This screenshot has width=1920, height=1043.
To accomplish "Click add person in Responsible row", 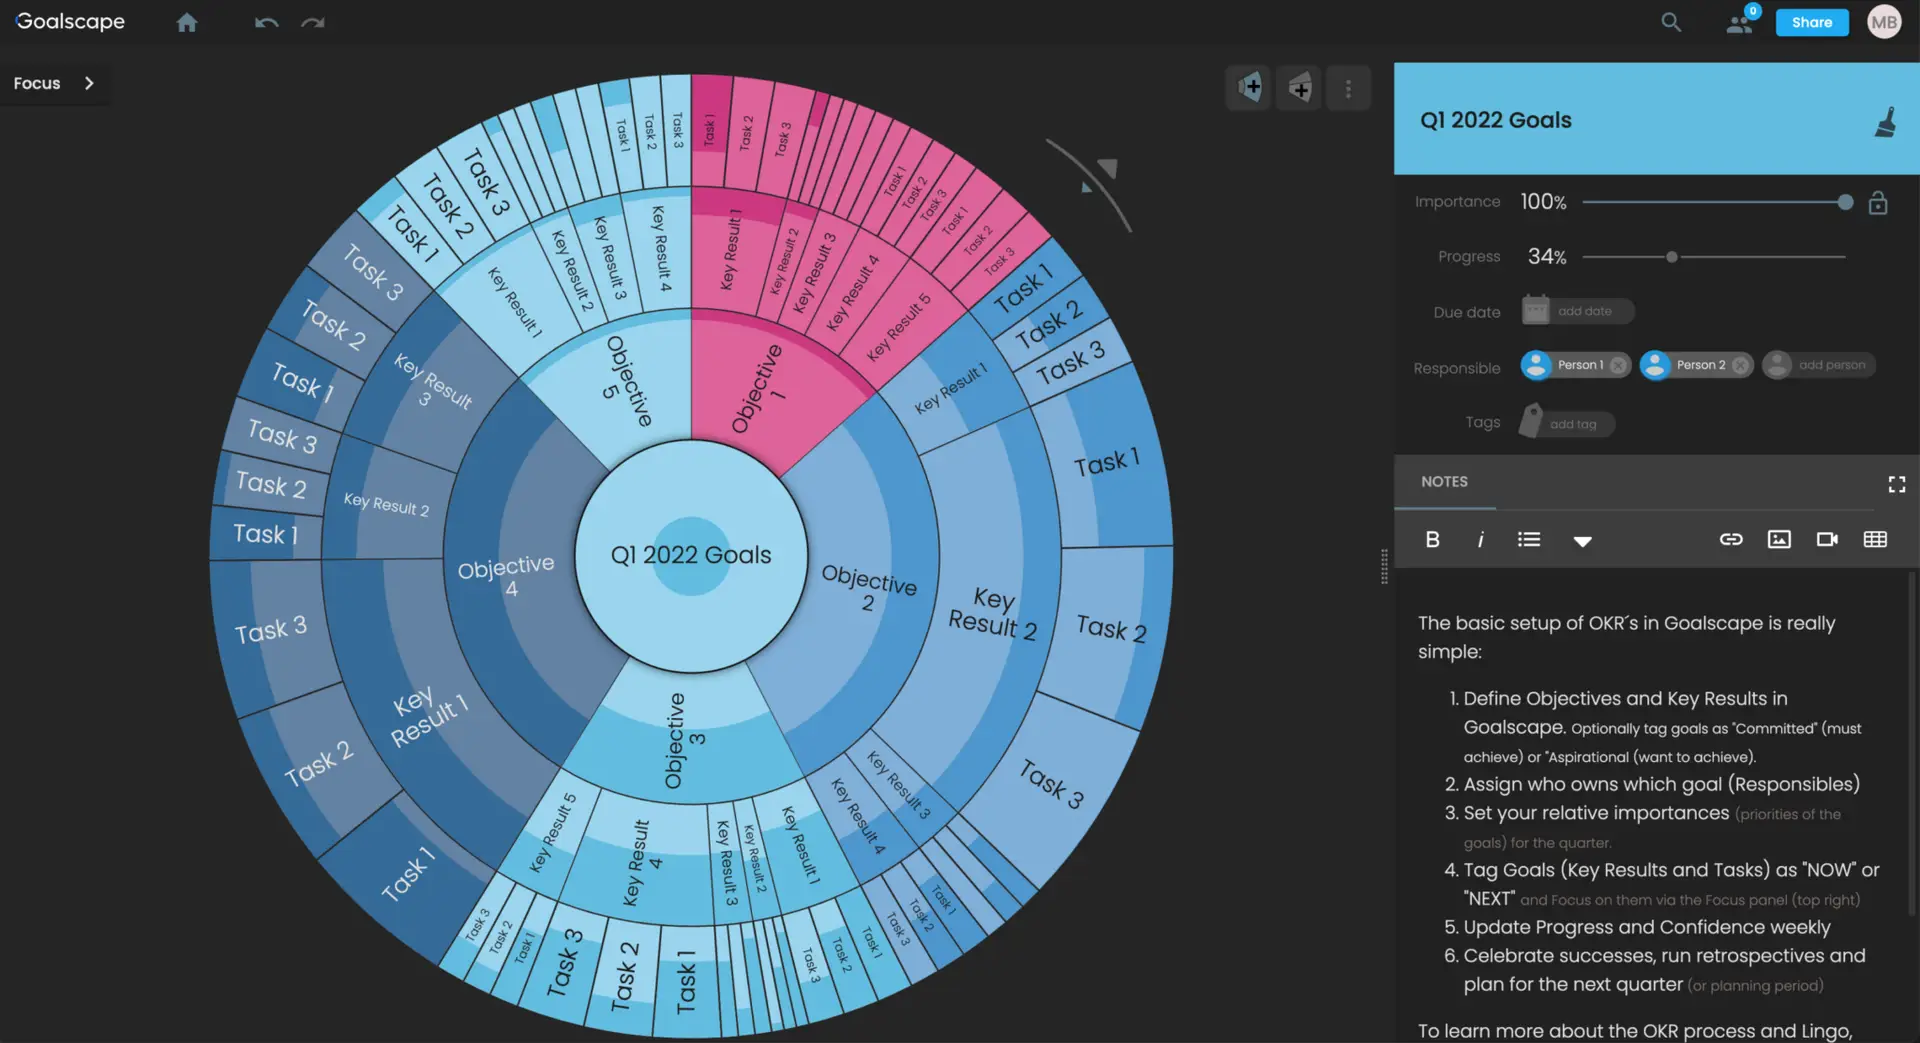I will click(1820, 365).
